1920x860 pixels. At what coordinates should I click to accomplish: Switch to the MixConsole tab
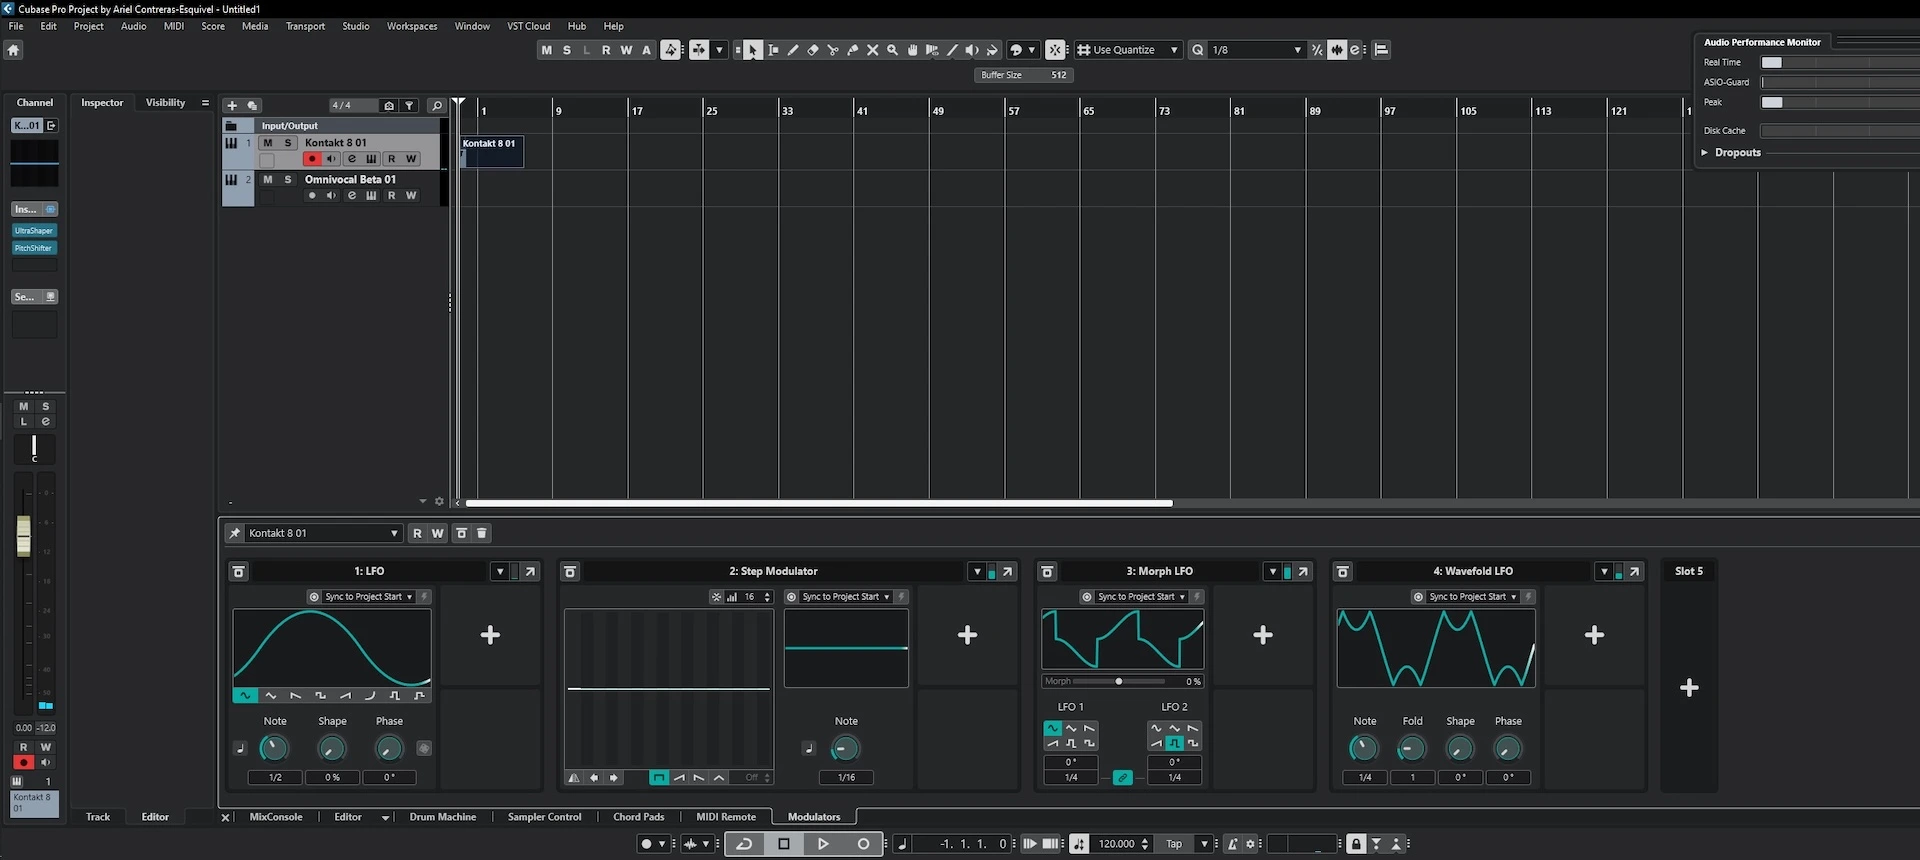[275, 817]
